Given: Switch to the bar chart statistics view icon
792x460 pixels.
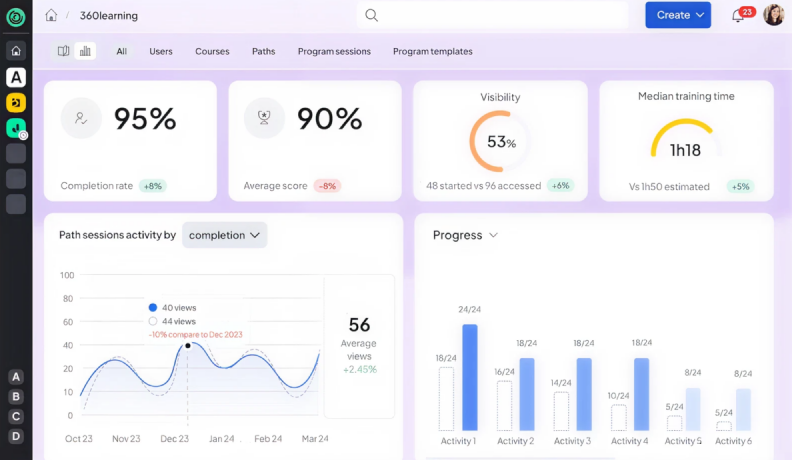Looking at the screenshot, I should pos(85,51).
